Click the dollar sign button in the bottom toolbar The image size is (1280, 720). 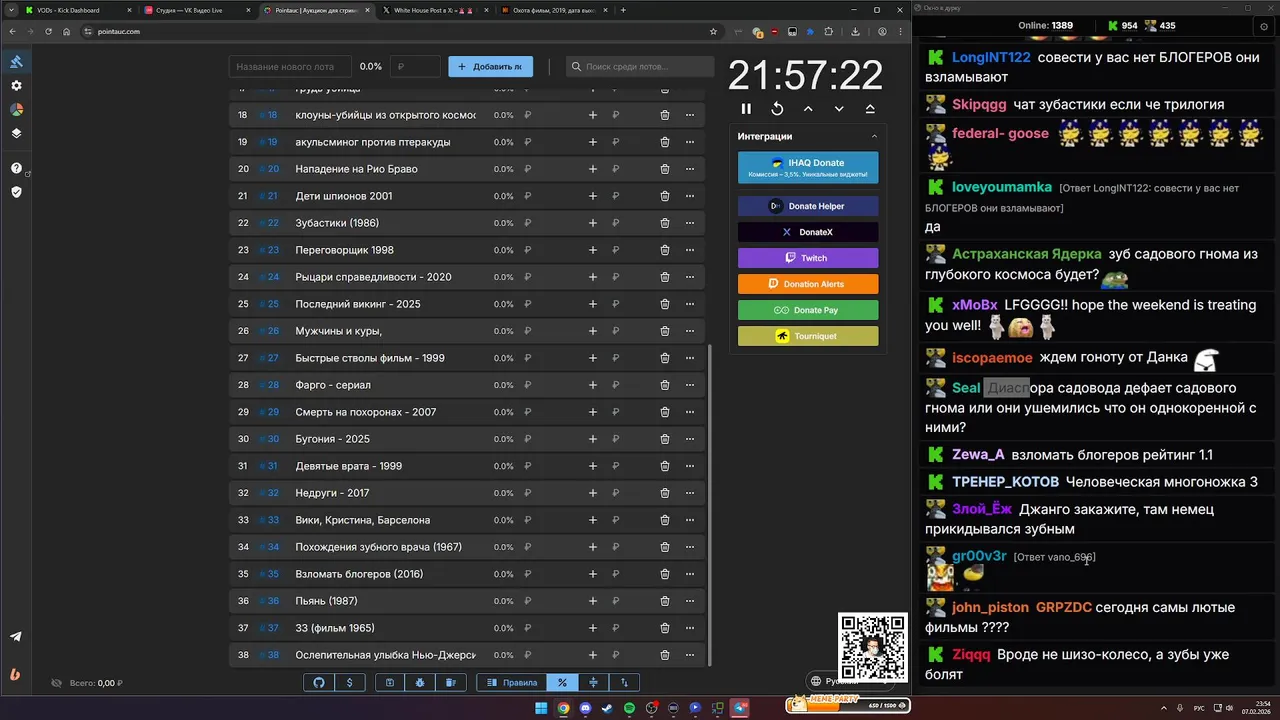point(349,682)
